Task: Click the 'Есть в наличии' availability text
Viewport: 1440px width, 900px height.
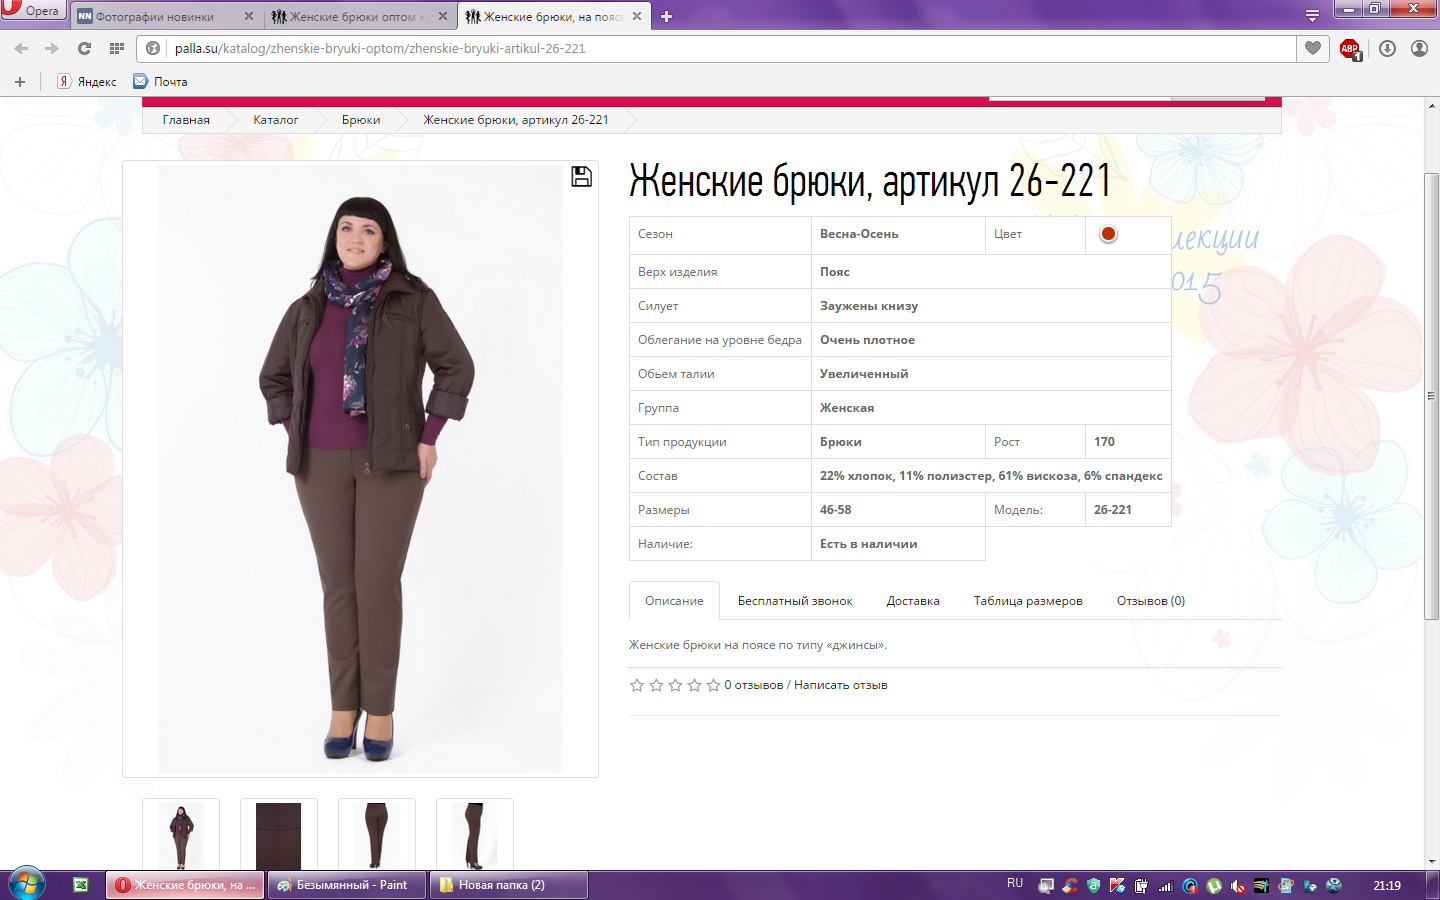Action: (x=868, y=544)
